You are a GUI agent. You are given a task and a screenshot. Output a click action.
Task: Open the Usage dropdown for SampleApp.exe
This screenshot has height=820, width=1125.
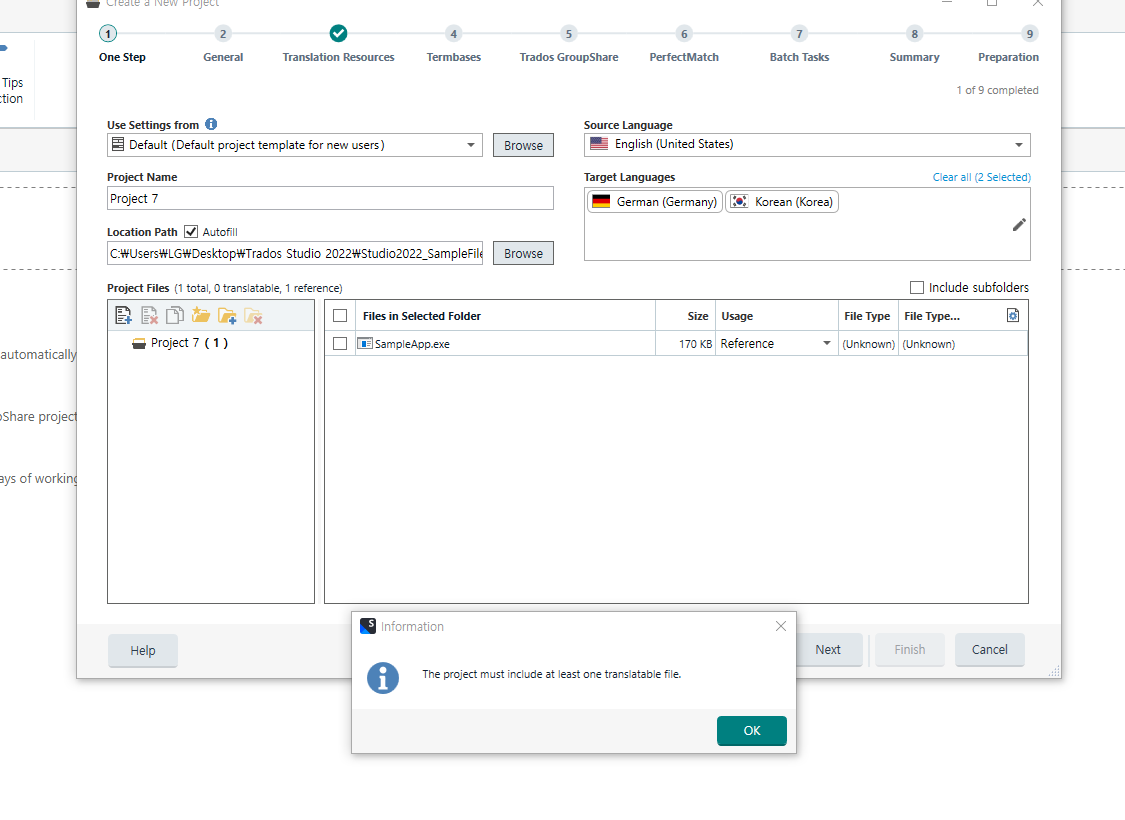pyautogui.click(x=829, y=343)
